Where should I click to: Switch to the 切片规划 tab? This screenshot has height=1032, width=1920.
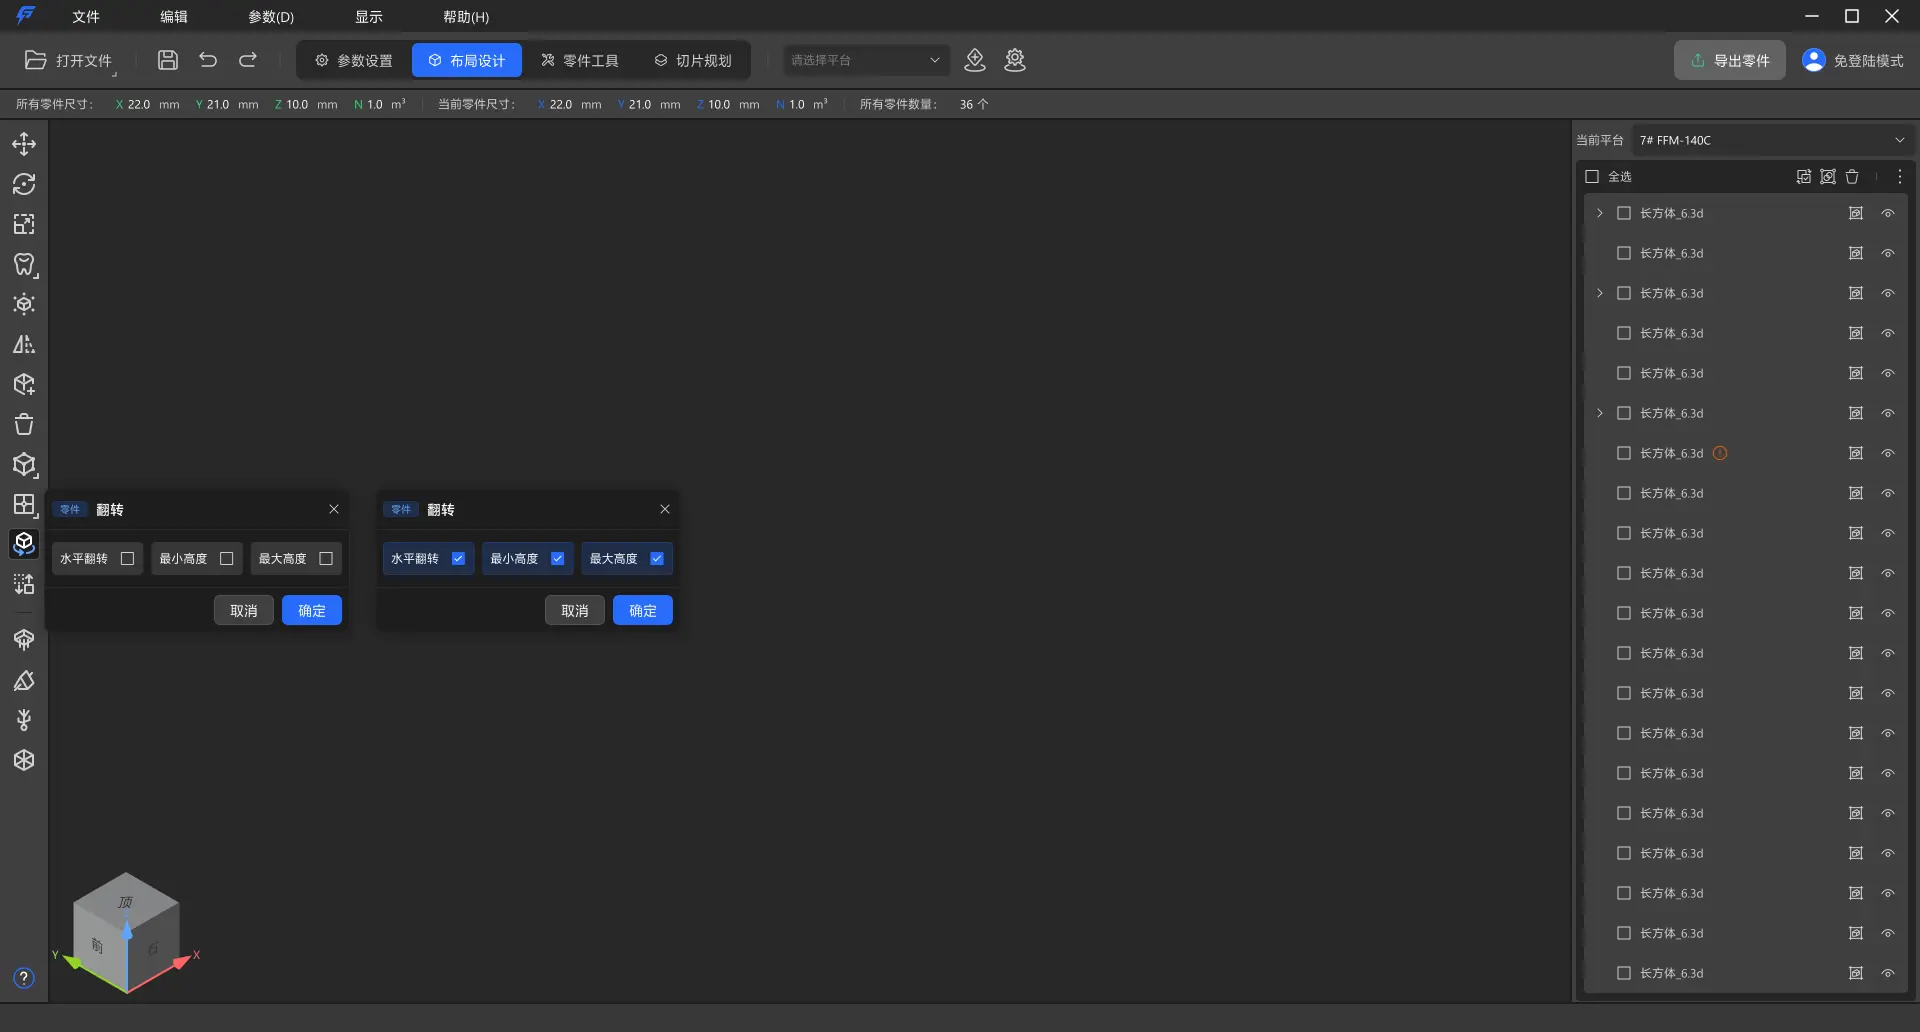pyautogui.click(x=693, y=60)
